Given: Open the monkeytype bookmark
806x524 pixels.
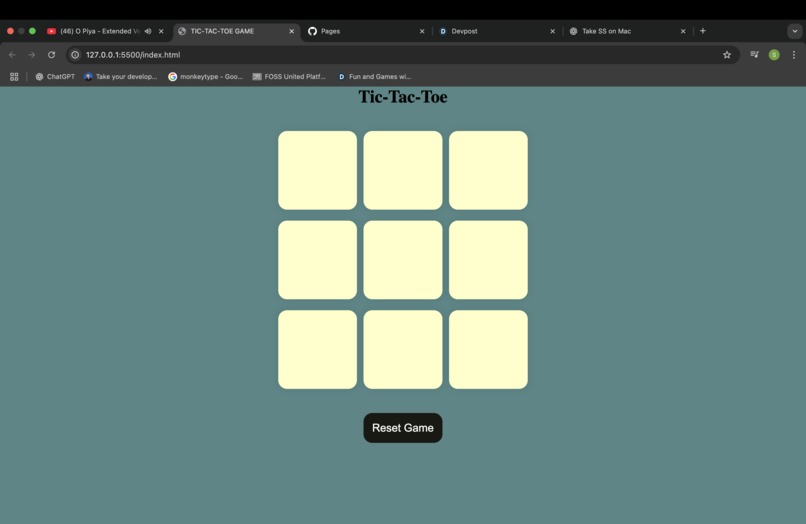Looking at the screenshot, I should [x=206, y=77].
